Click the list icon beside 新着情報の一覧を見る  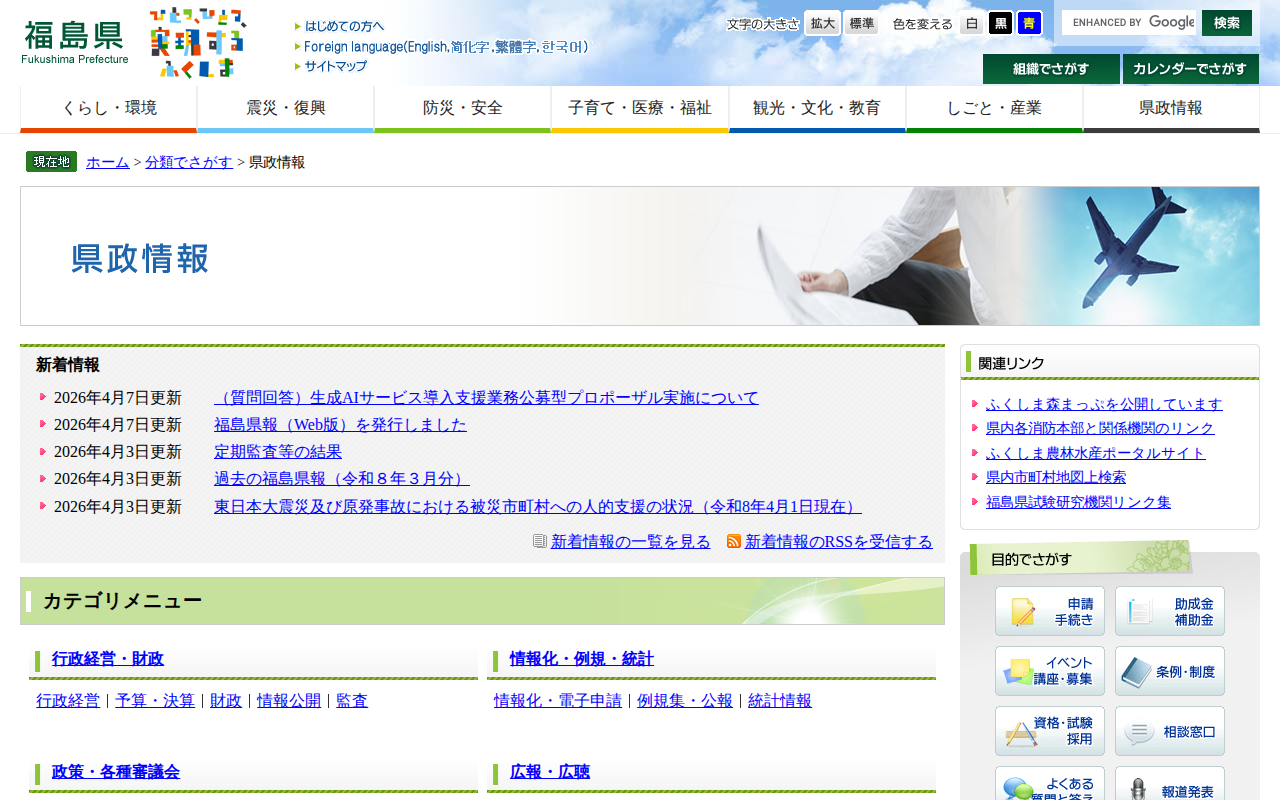[x=540, y=541]
